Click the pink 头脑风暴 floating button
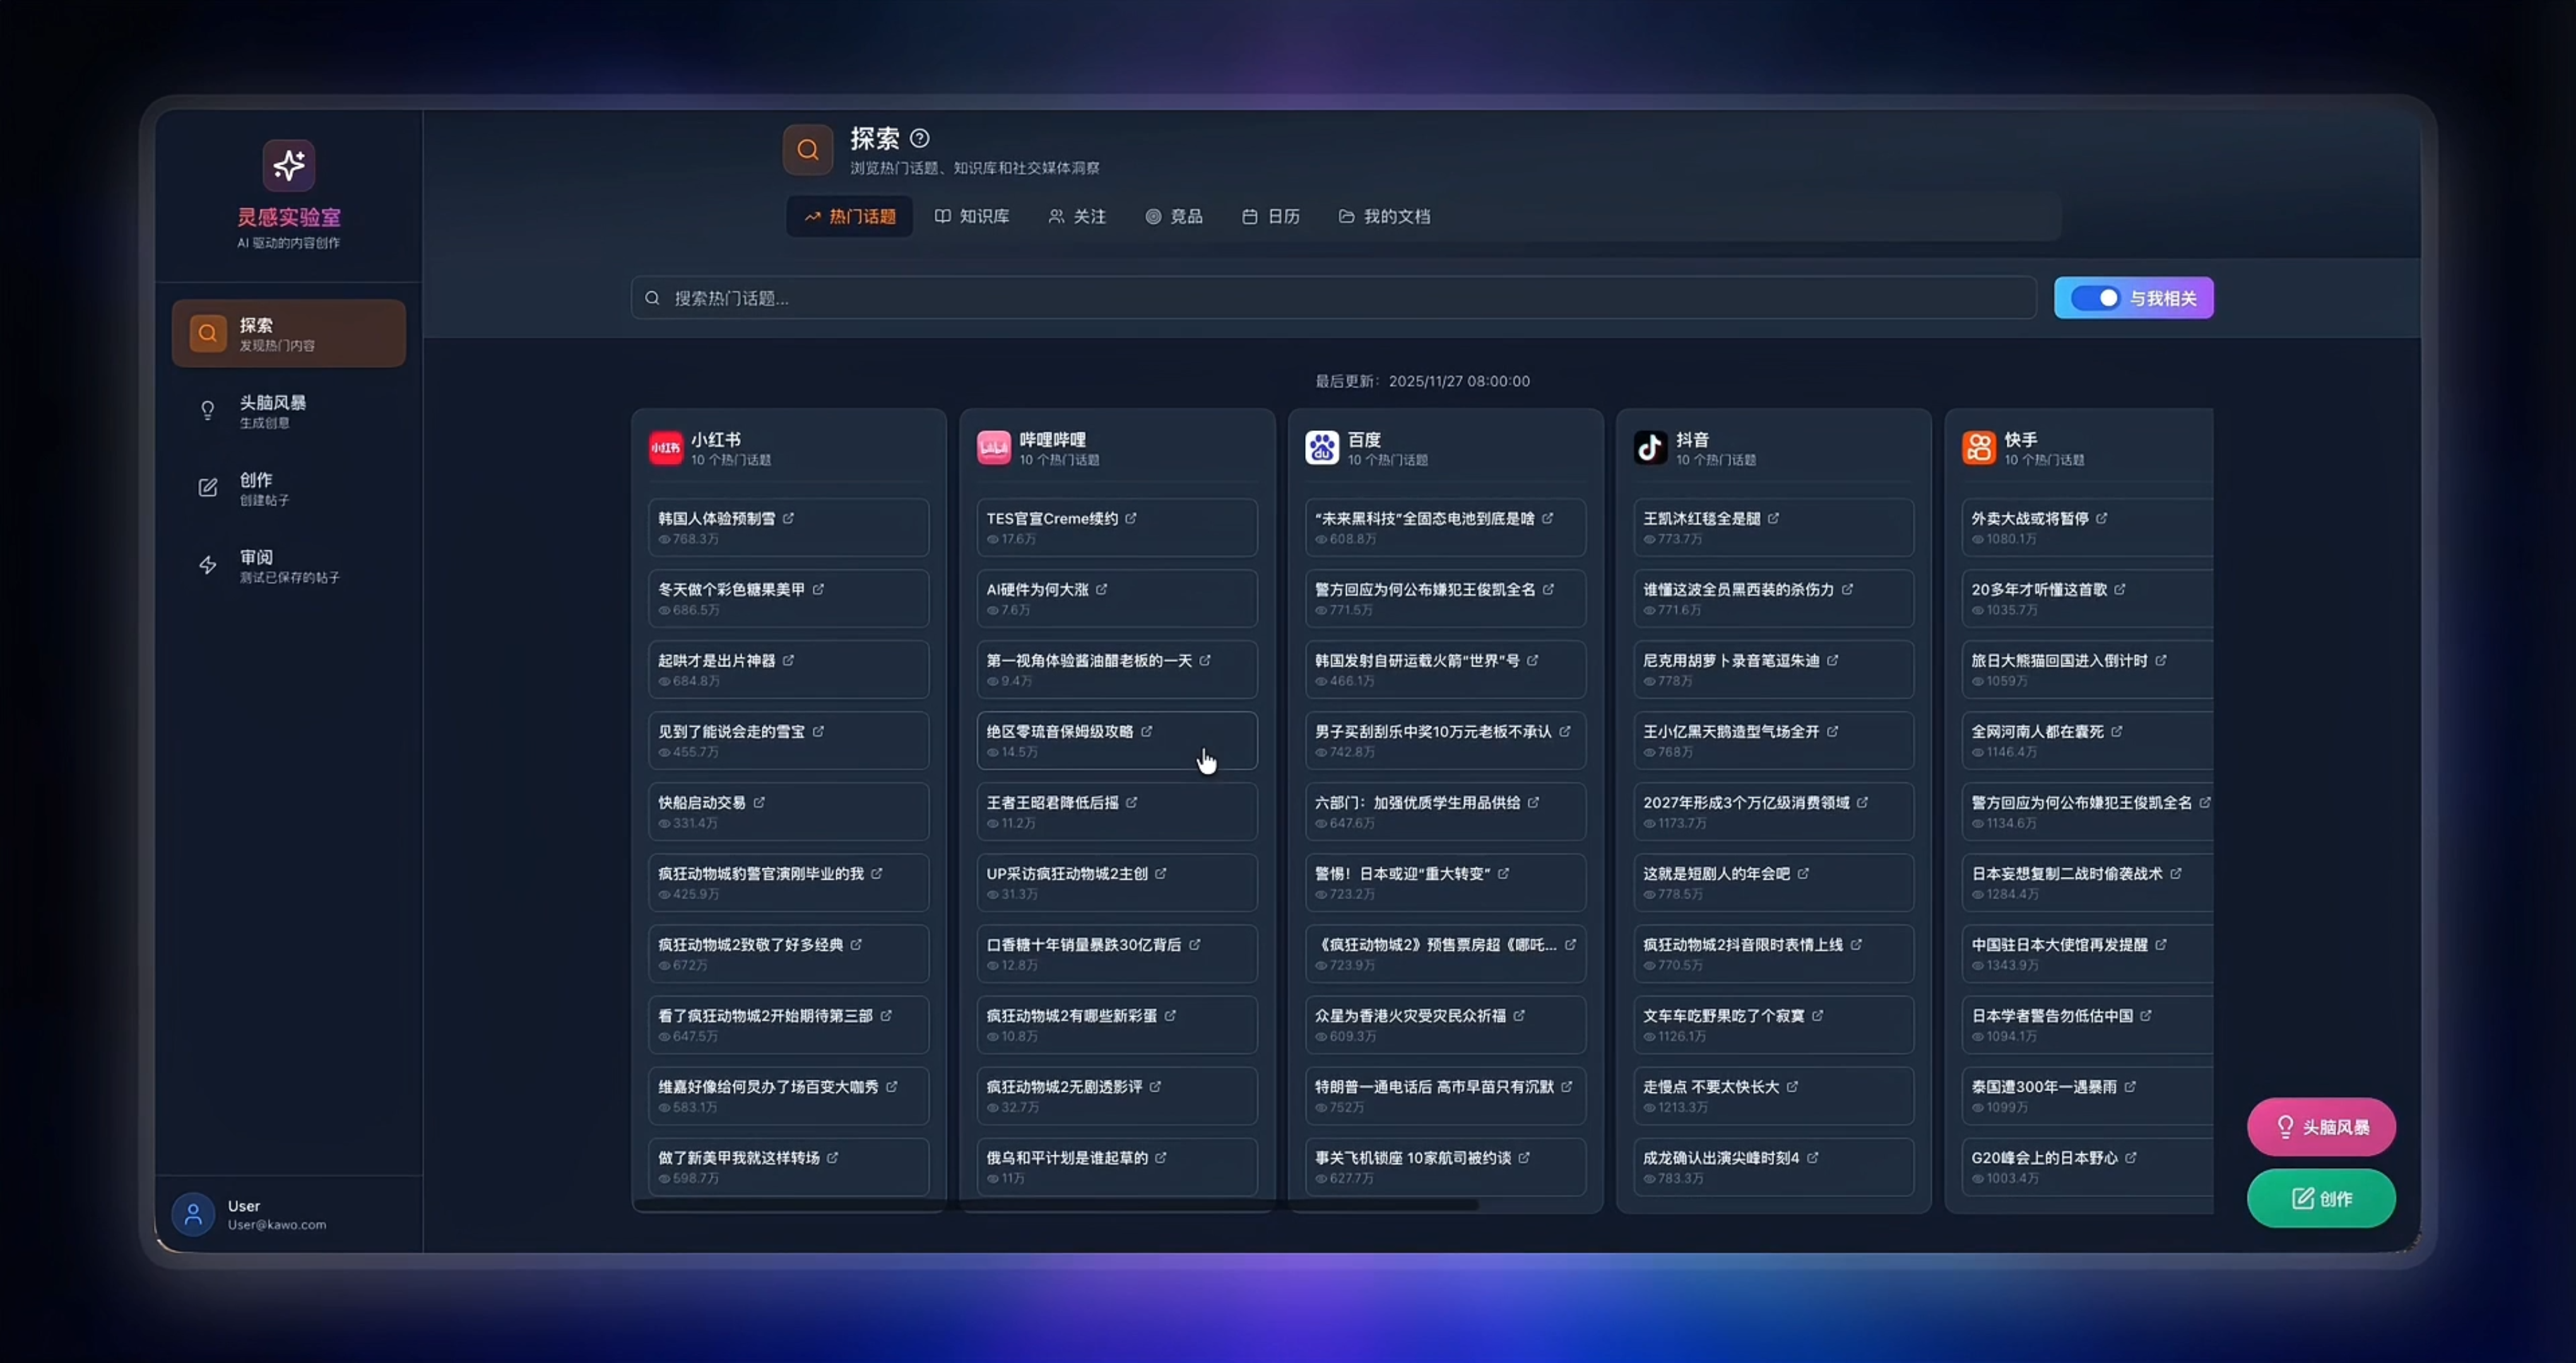Screen dimensions: 2576x1363 2321,1127
